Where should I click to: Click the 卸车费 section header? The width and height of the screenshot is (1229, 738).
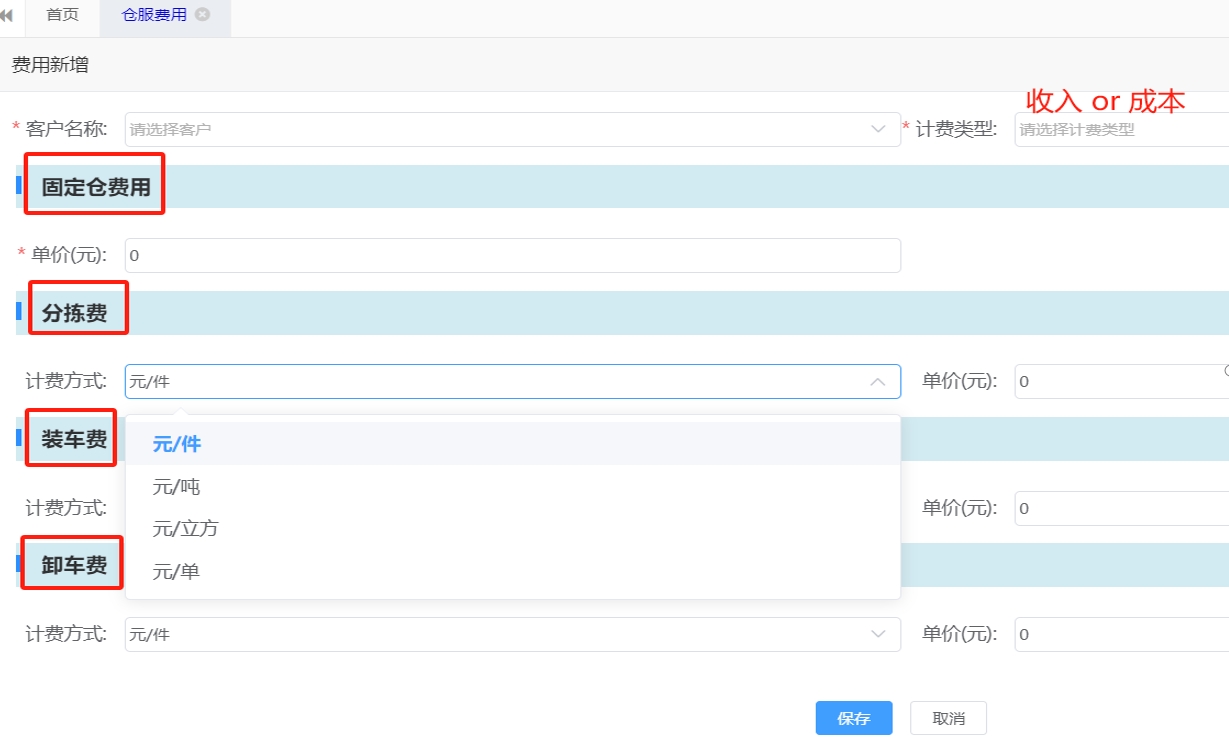click(74, 565)
